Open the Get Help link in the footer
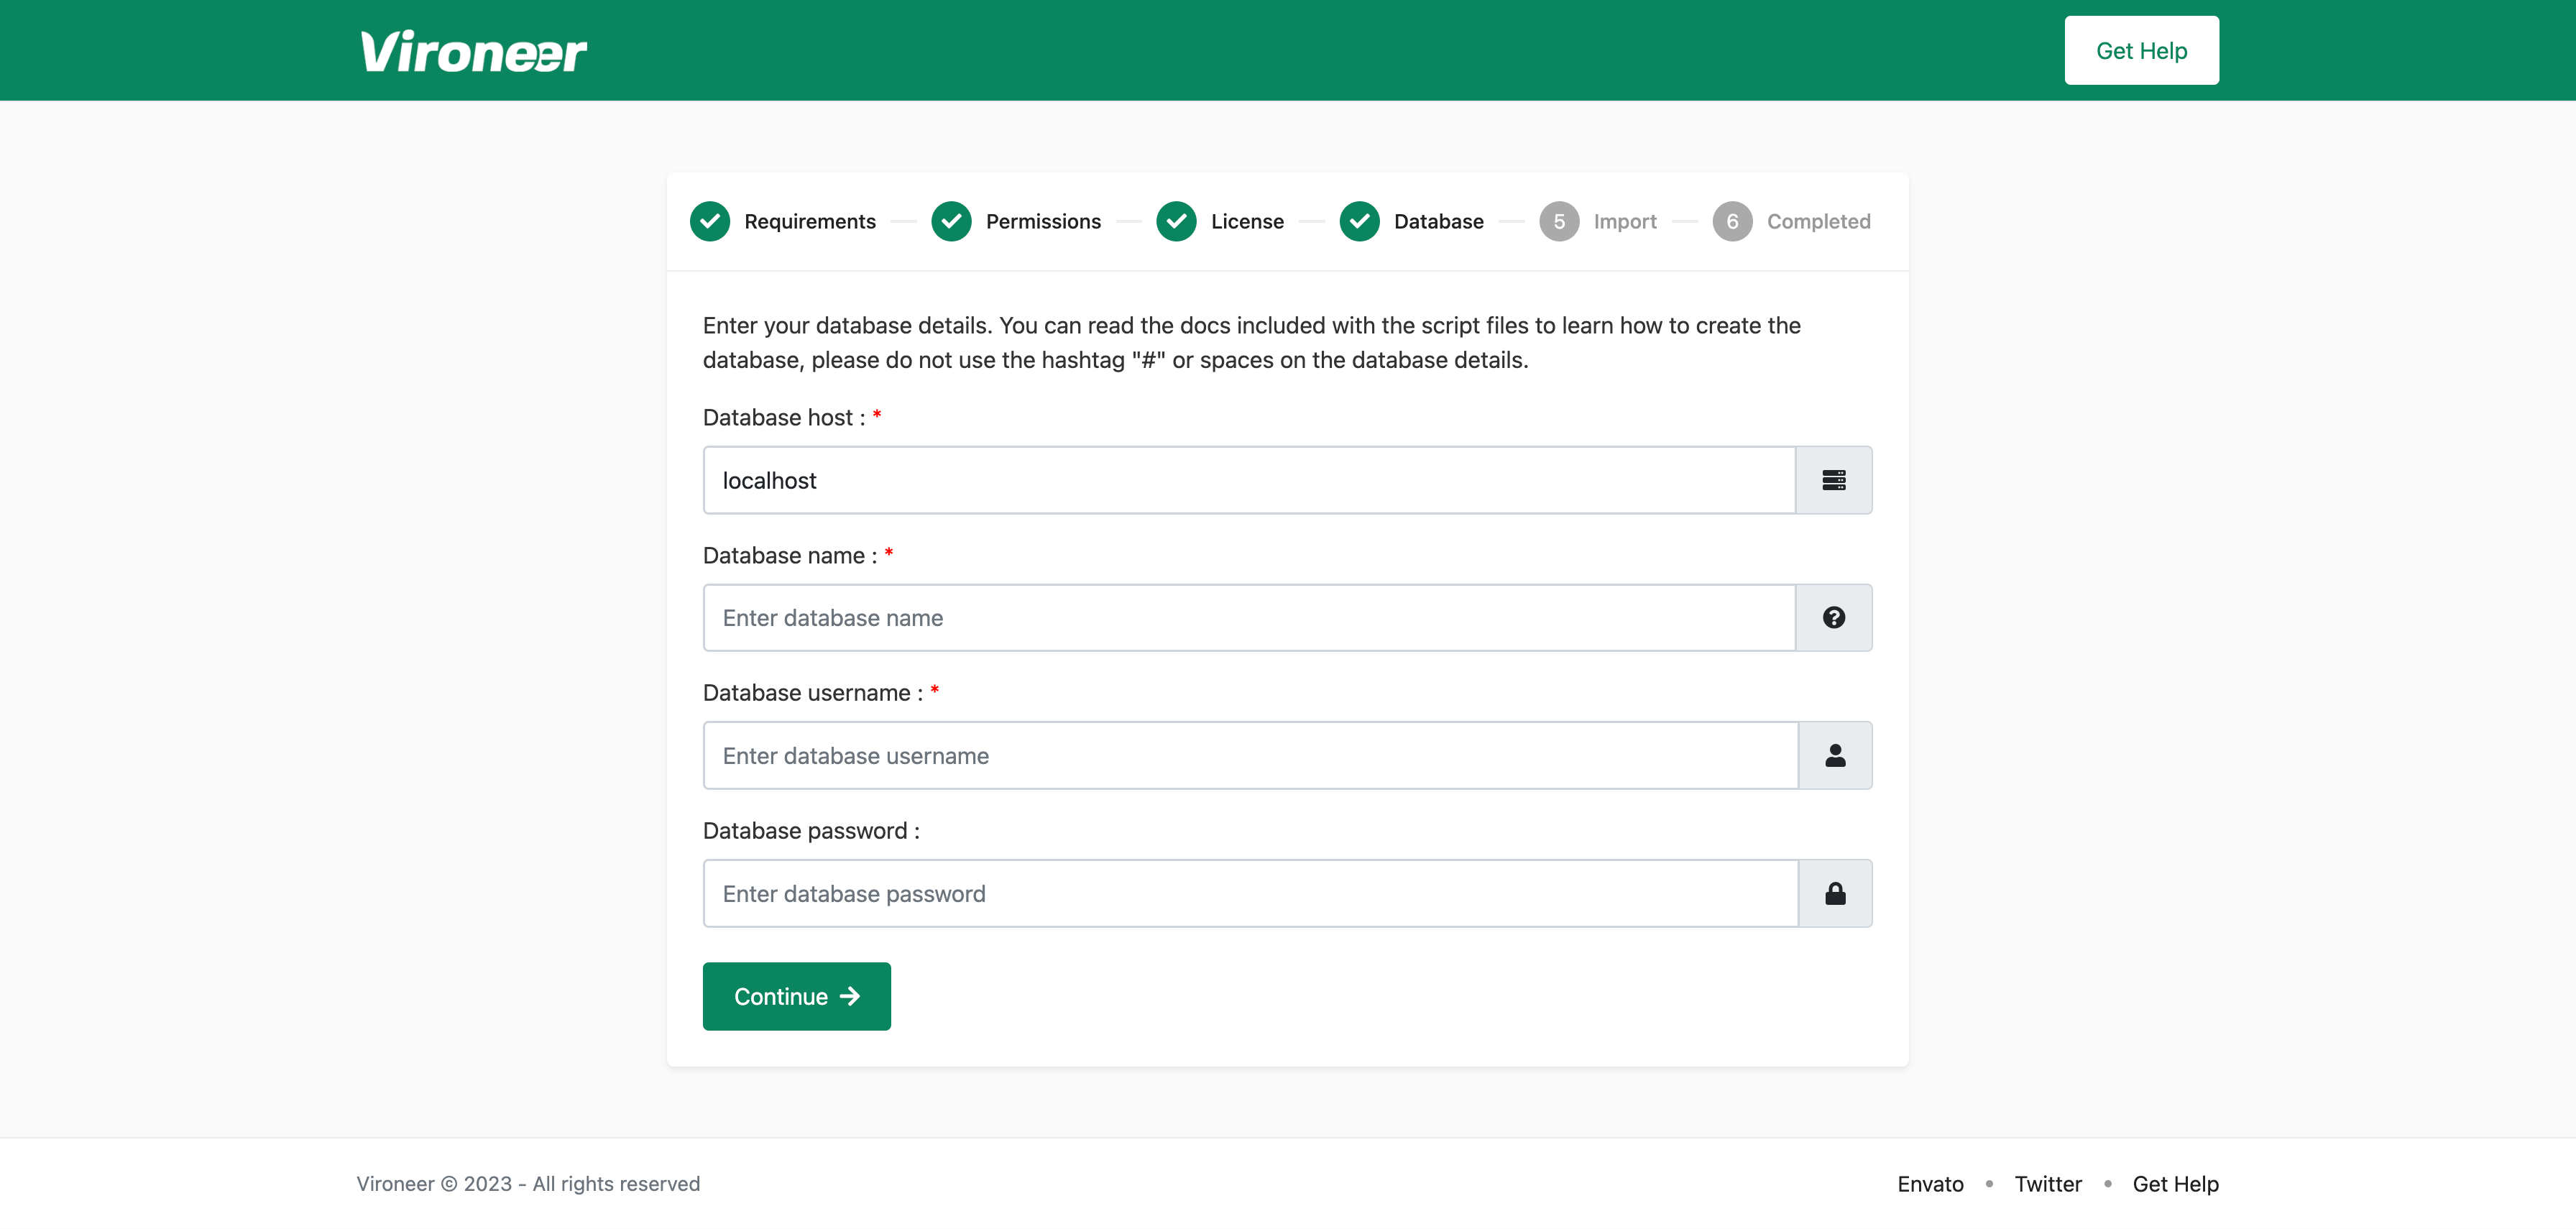 [x=2176, y=1184]
